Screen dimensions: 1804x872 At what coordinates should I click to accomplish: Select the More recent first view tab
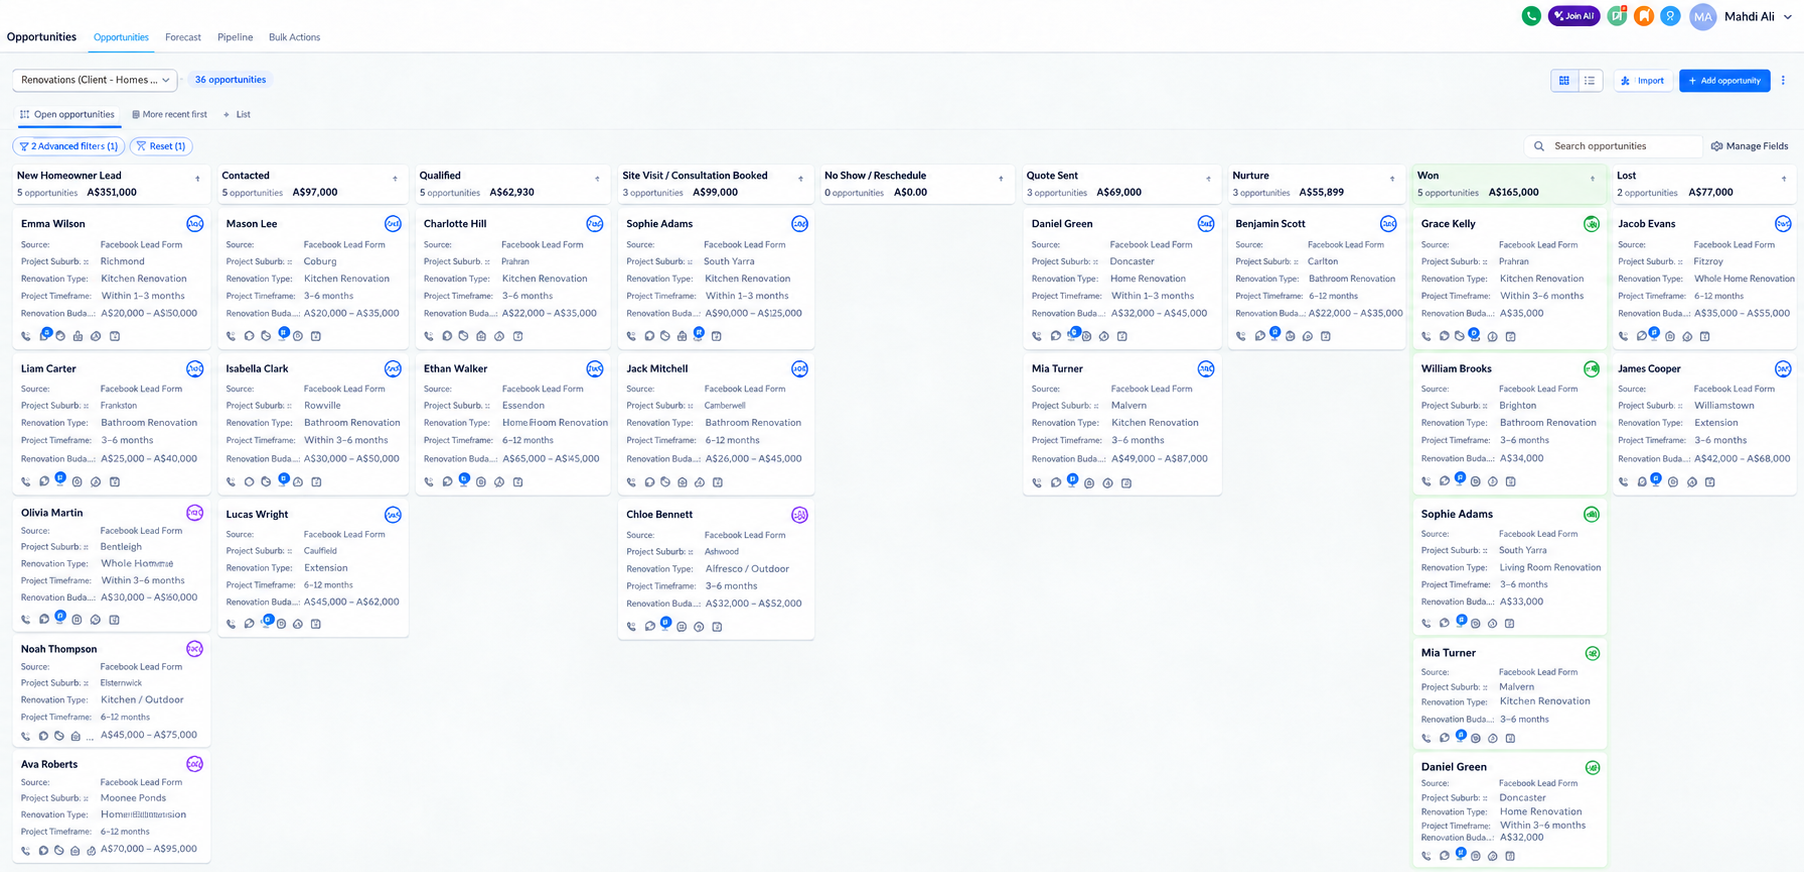170,114
